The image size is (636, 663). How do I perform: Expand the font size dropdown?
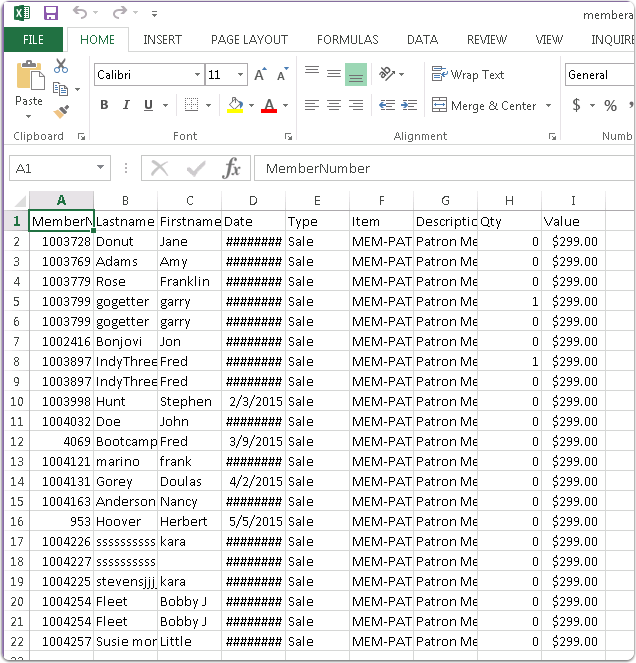[241, 75]
